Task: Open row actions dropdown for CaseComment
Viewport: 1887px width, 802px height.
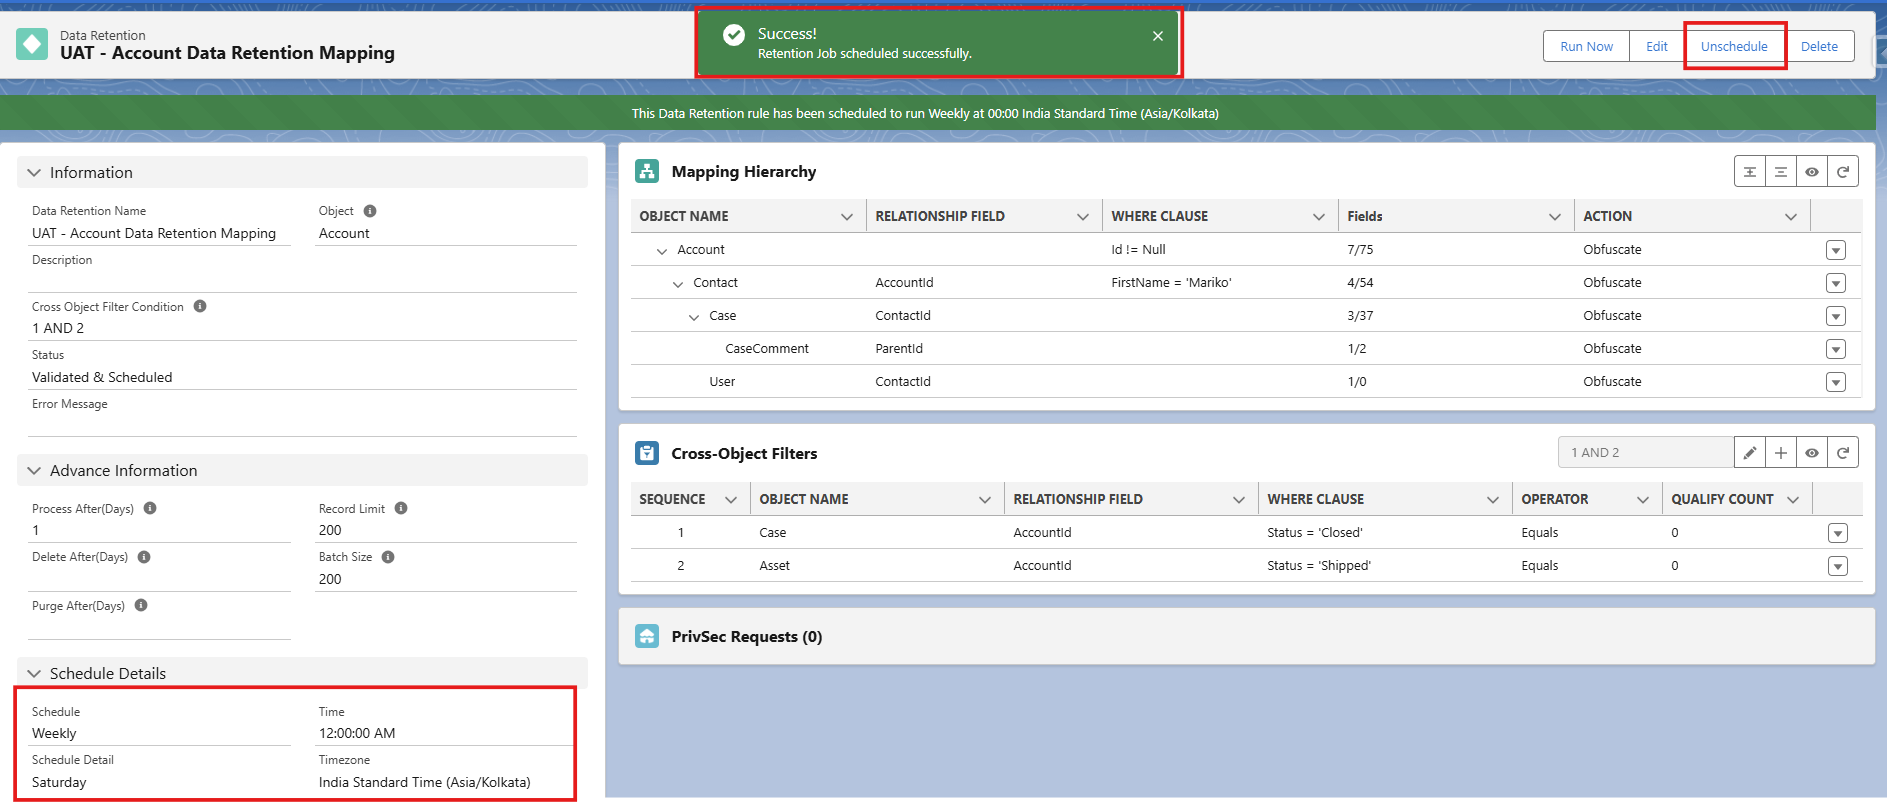Action: (x=1835, y=349)
